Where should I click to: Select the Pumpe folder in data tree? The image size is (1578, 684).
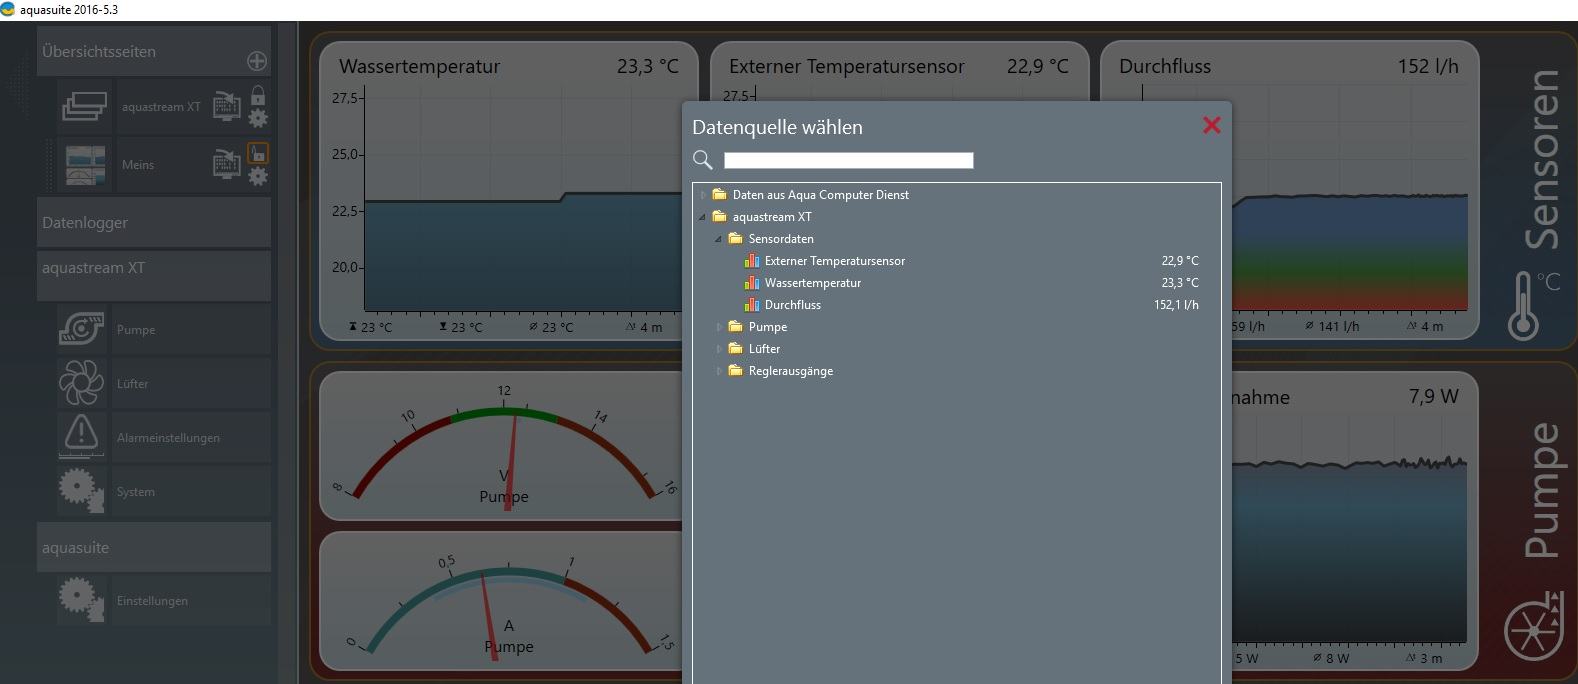[x=768, y=327]
